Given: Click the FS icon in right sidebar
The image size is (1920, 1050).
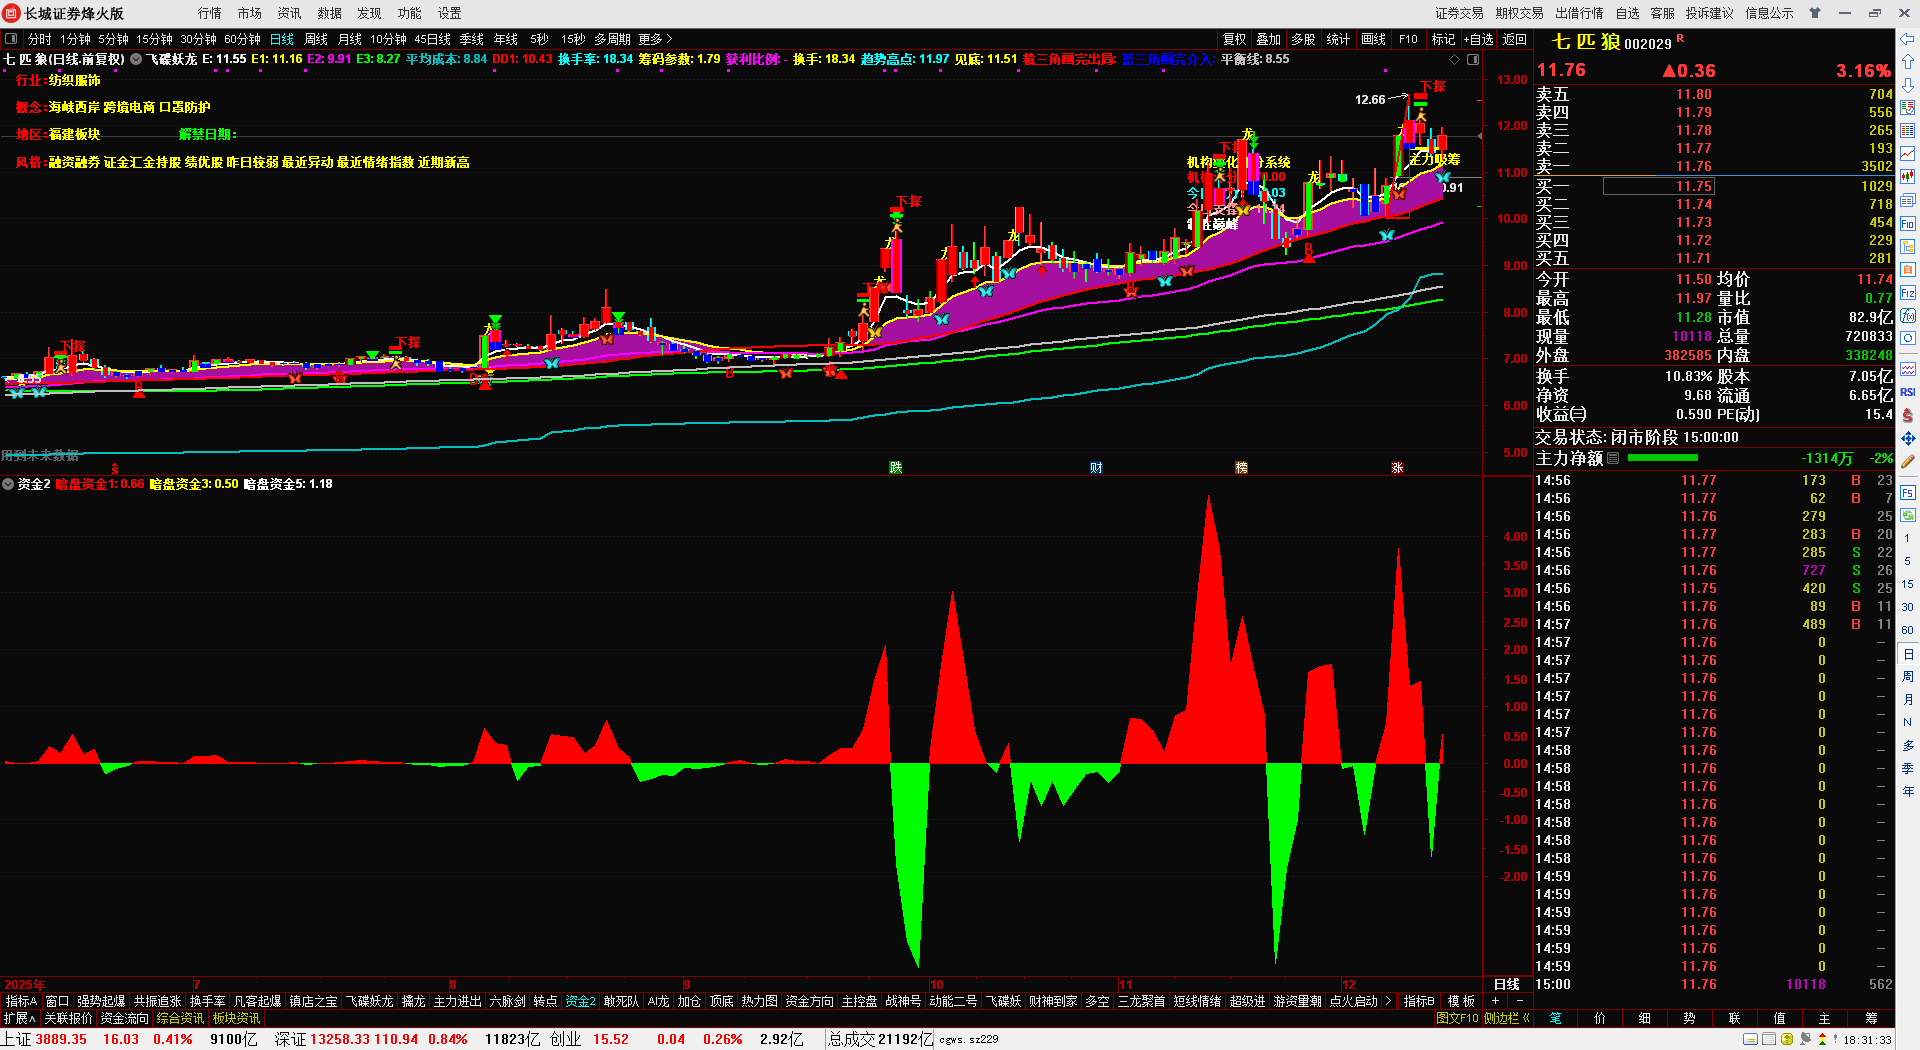Looking at the screenshot, I should 1908,492.
